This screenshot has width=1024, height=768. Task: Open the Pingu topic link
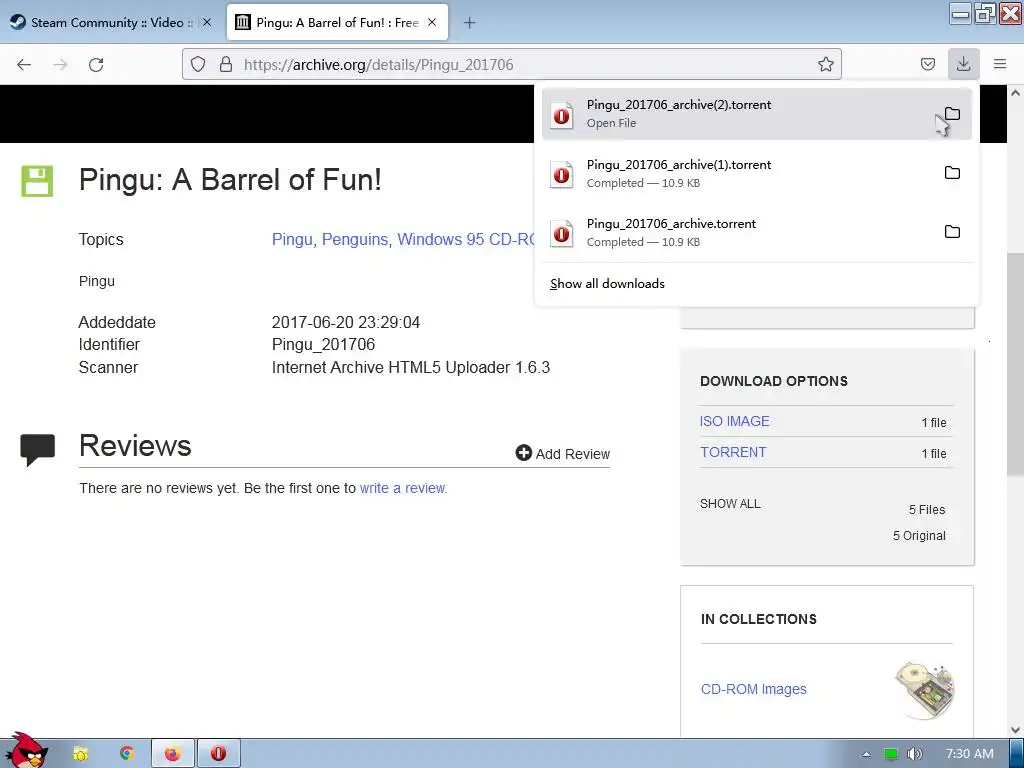click(292, 239)
